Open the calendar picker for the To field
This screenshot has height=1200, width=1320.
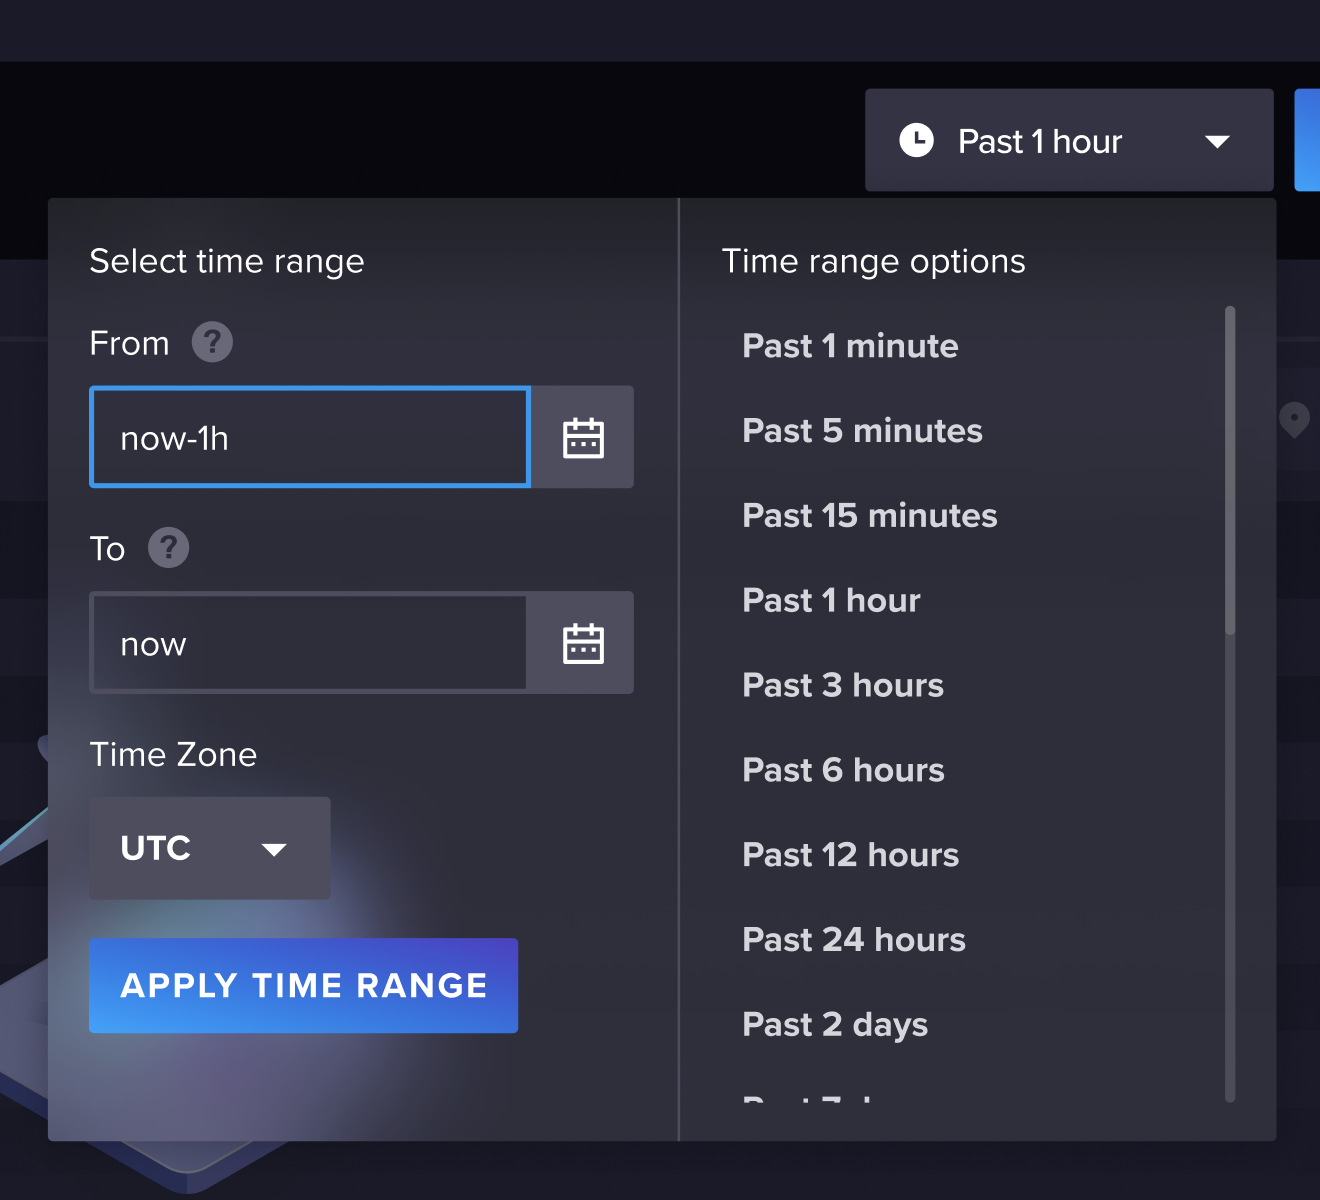583,643
